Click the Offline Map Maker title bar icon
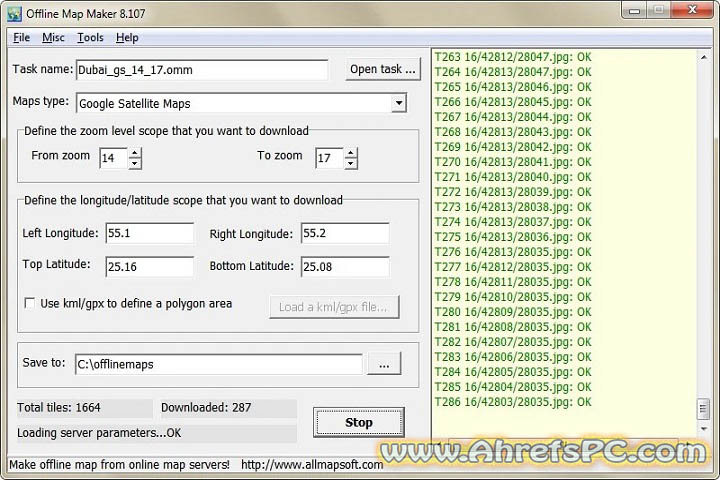Viewport: 720px width, 480px height. tap(14, 14)
